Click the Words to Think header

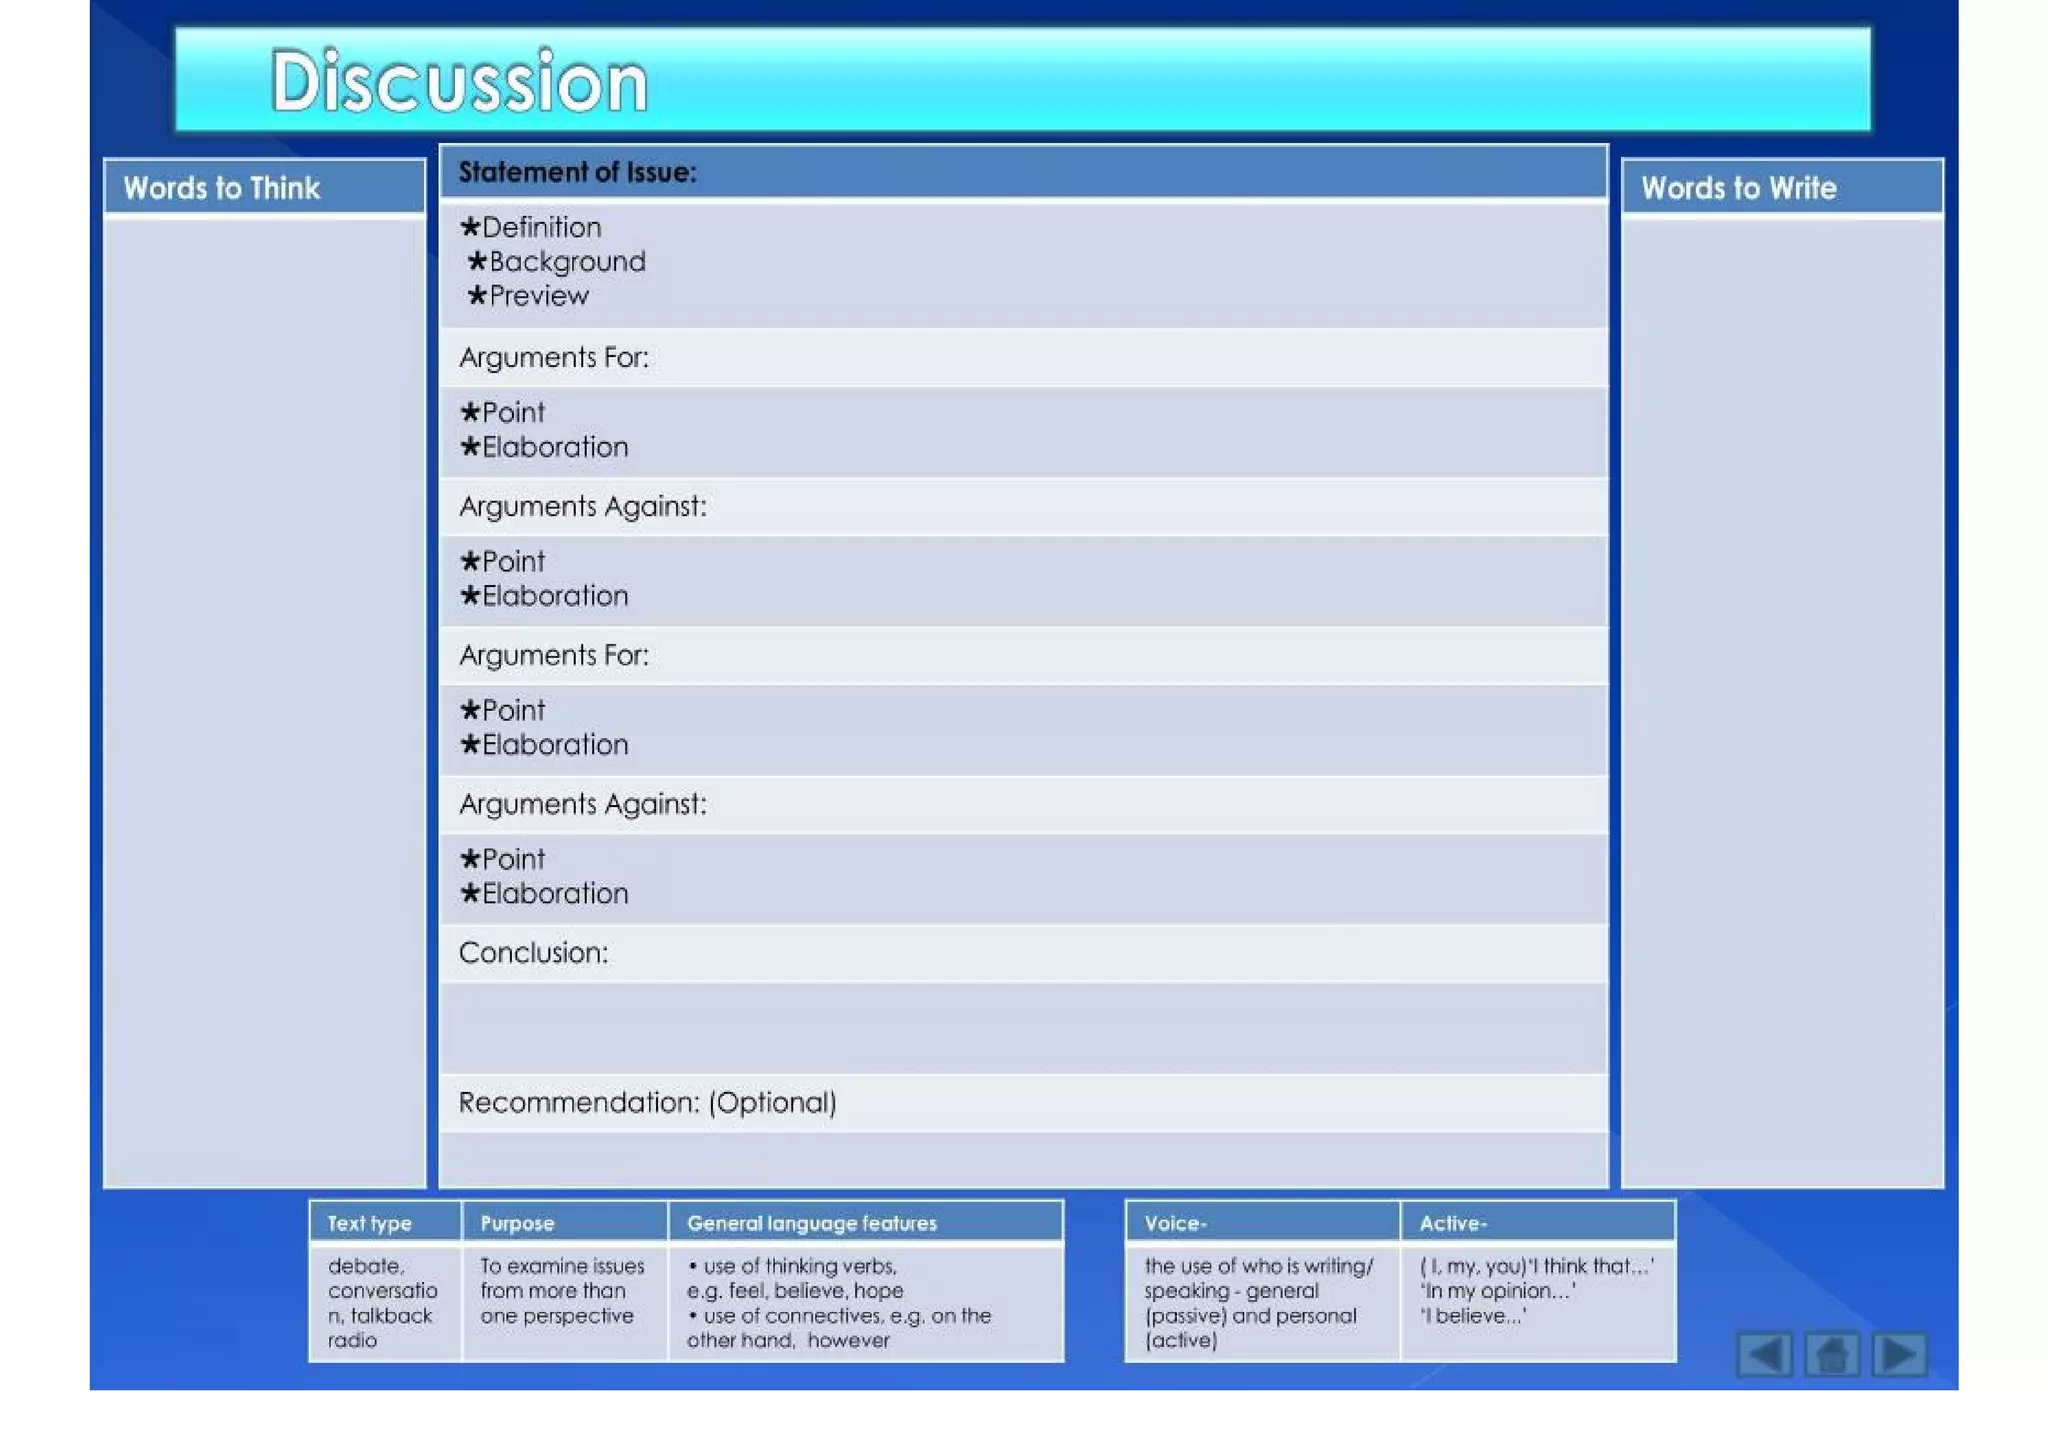[265, 187]
